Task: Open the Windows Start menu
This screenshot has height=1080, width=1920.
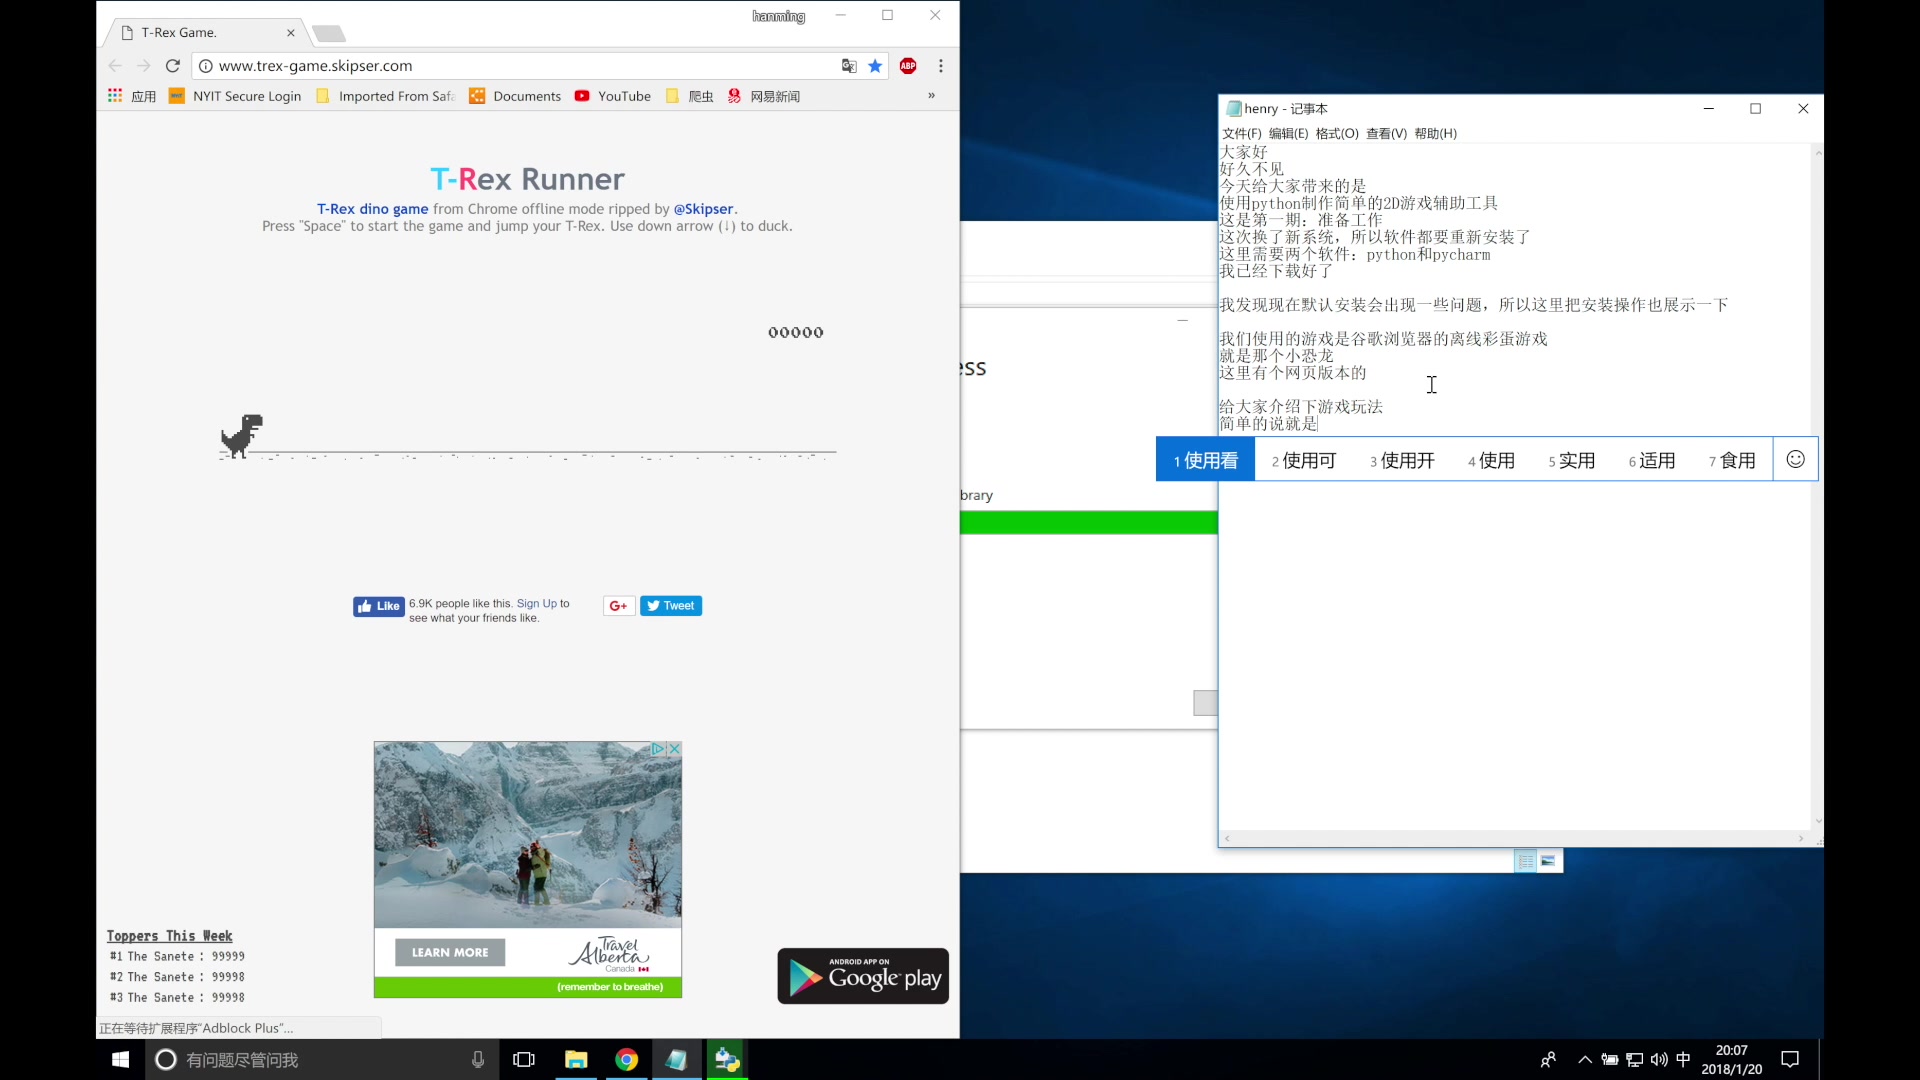Action: [x=120, y=1059]
